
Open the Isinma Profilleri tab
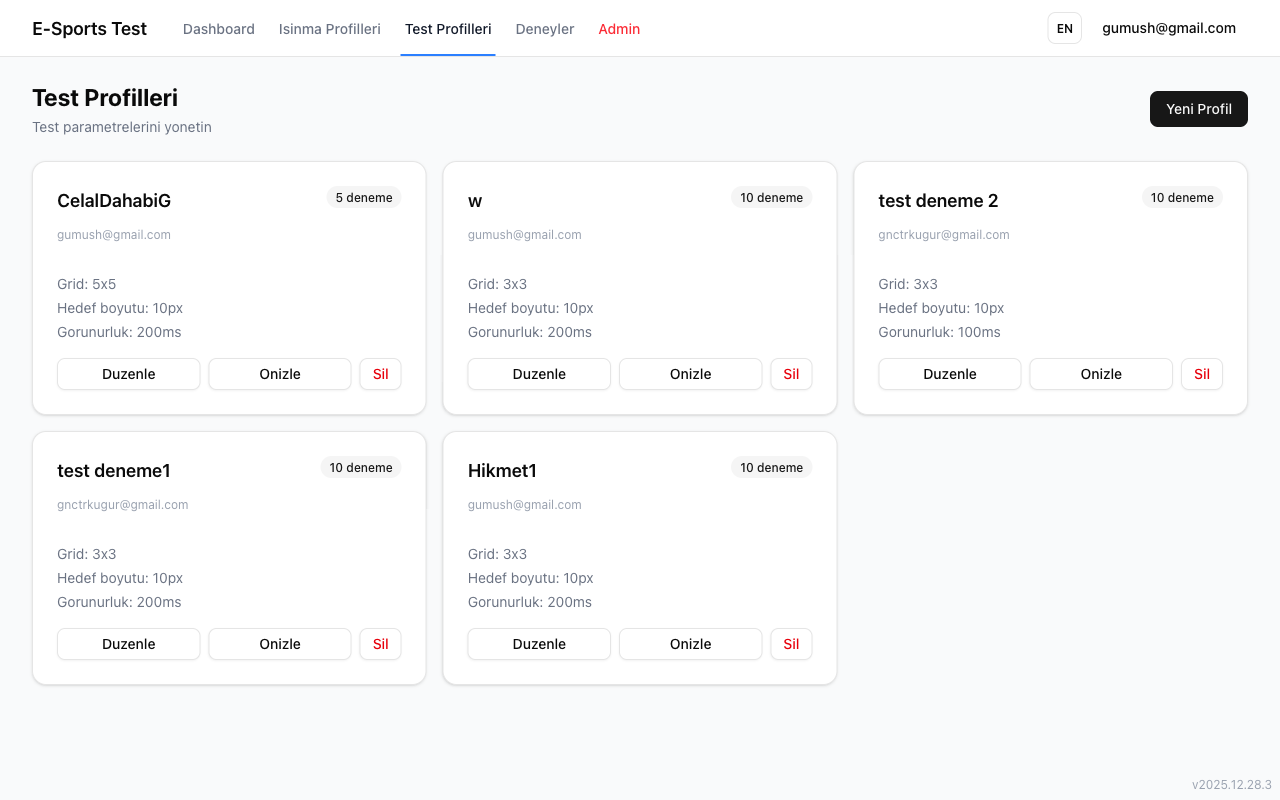coord(329,29)
